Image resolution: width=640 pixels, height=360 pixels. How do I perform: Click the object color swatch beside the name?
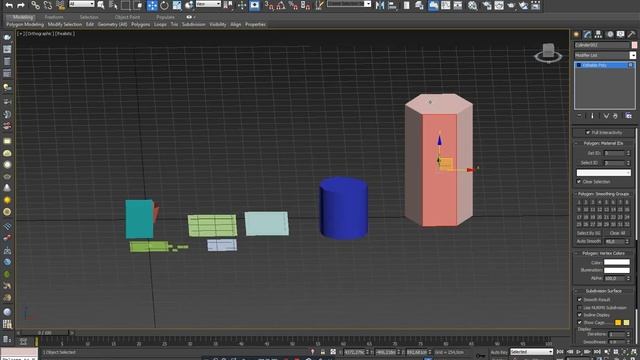pos(634,45)
